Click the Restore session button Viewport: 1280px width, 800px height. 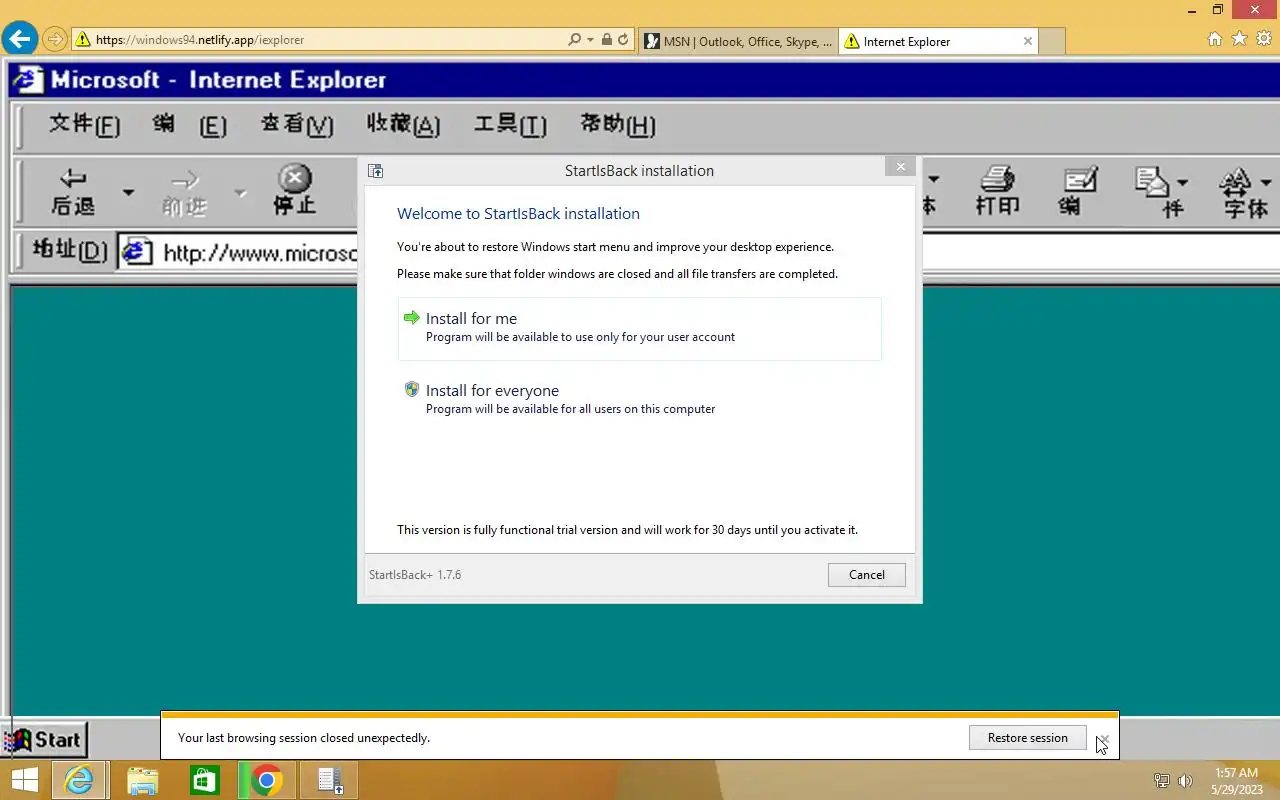pyautogui.click(x=1028, y=738)
